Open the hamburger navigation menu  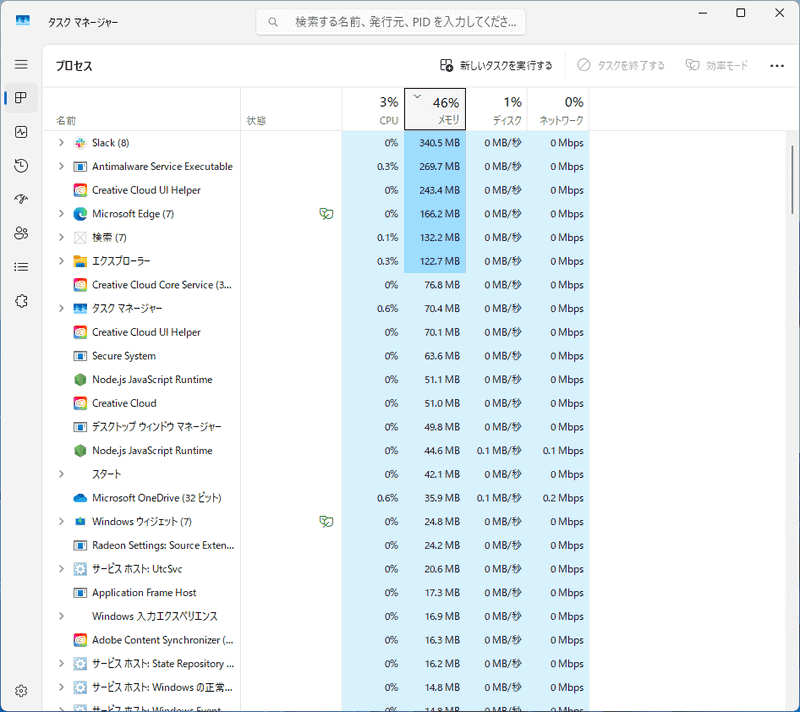click(21, 65)
